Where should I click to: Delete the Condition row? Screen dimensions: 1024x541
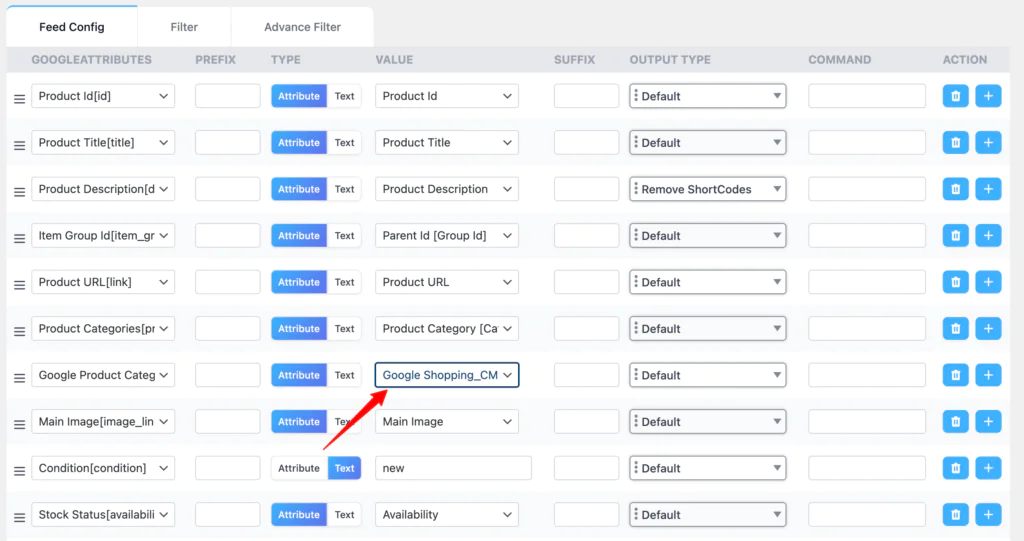click(x=955, y=468)
